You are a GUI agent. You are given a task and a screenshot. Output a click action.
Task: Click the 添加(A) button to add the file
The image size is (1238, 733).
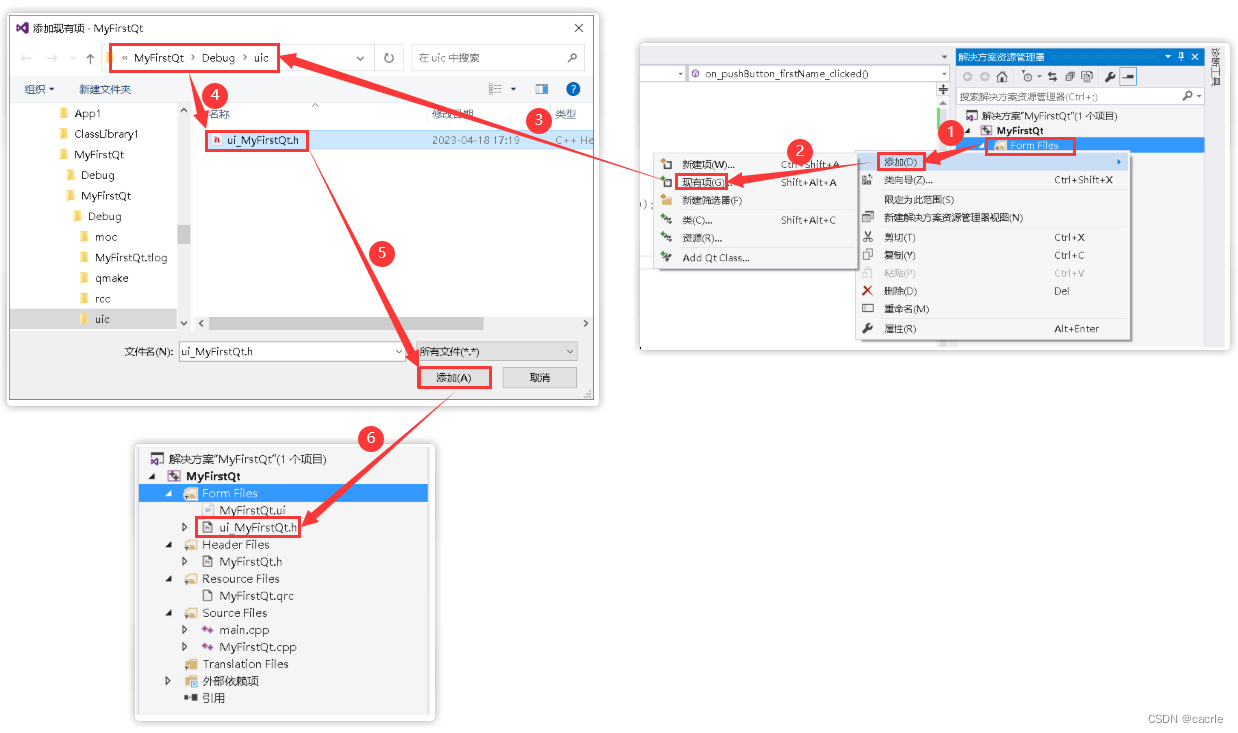point(454,377)
